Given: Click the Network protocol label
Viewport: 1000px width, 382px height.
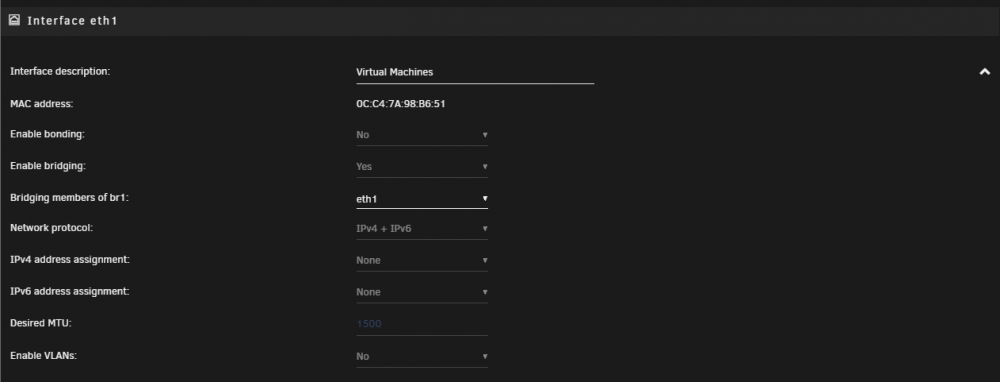Looking at the screenshot, I should (51, 228).
